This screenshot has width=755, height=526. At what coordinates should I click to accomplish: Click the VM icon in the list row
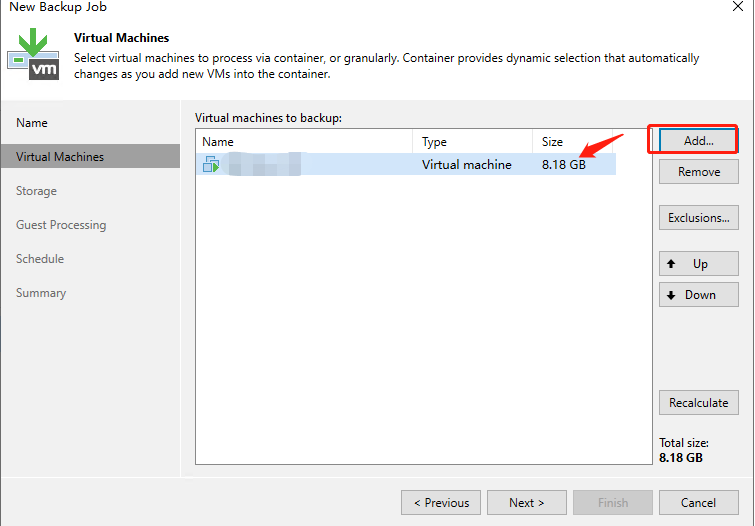tap(211, 164)
